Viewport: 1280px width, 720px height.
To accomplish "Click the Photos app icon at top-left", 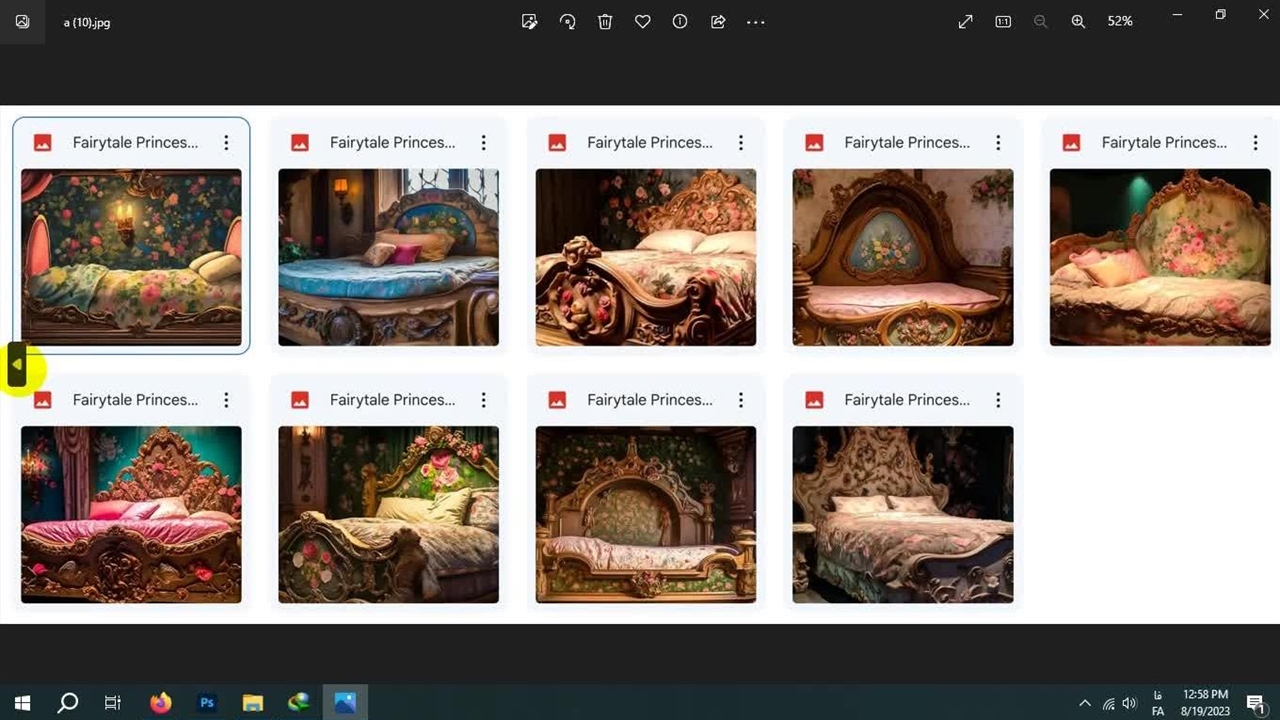I will pos(22,22).
